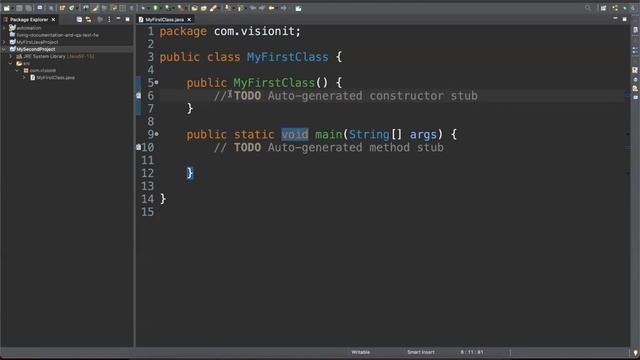640x360 pixels.
Task: Click the New Java Class toolbar icon
Action: pos(71,8)
